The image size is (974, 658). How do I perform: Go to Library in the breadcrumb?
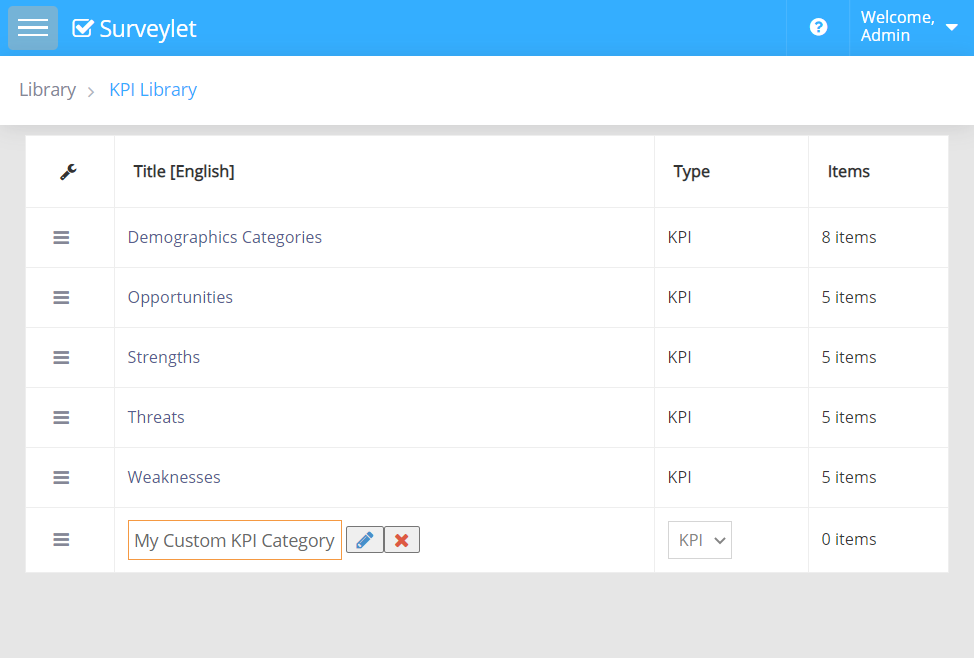(47, 90)
